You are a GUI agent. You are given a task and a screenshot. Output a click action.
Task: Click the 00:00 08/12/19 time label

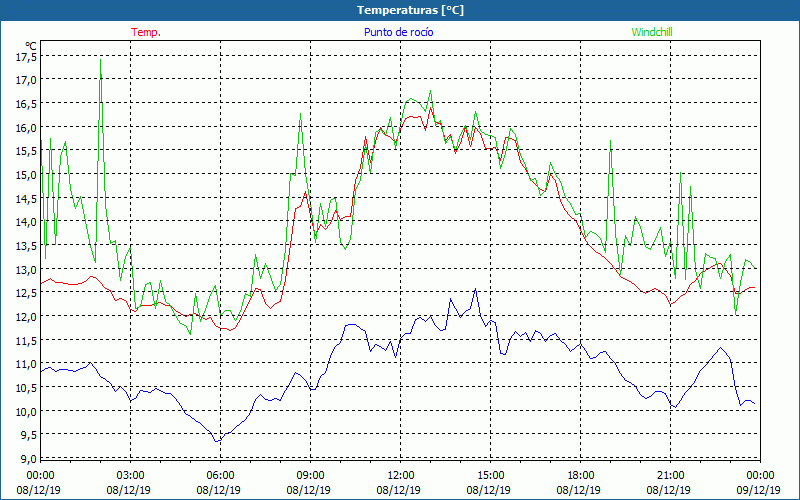point(39,483)
